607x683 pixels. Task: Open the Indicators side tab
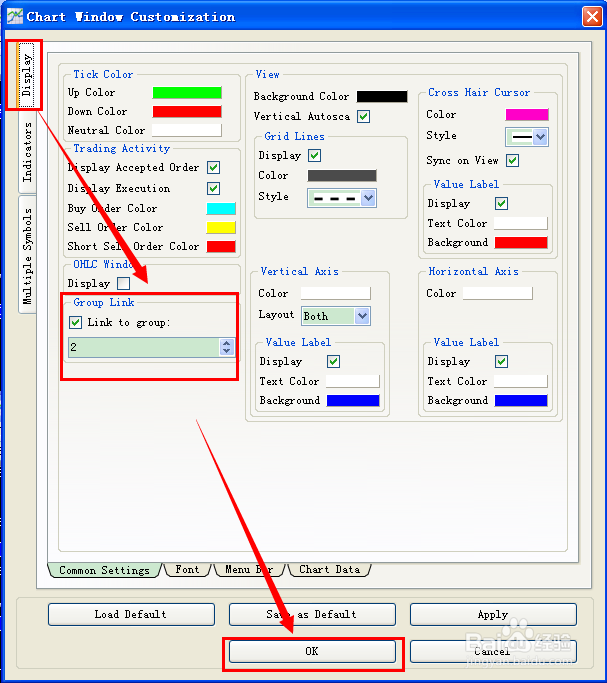27,152
